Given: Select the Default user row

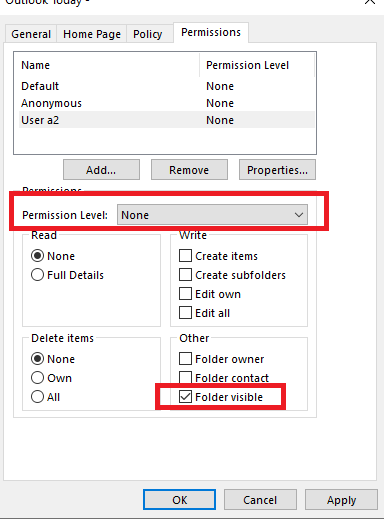Looking at the screenshot, I should tap(167, 86).
